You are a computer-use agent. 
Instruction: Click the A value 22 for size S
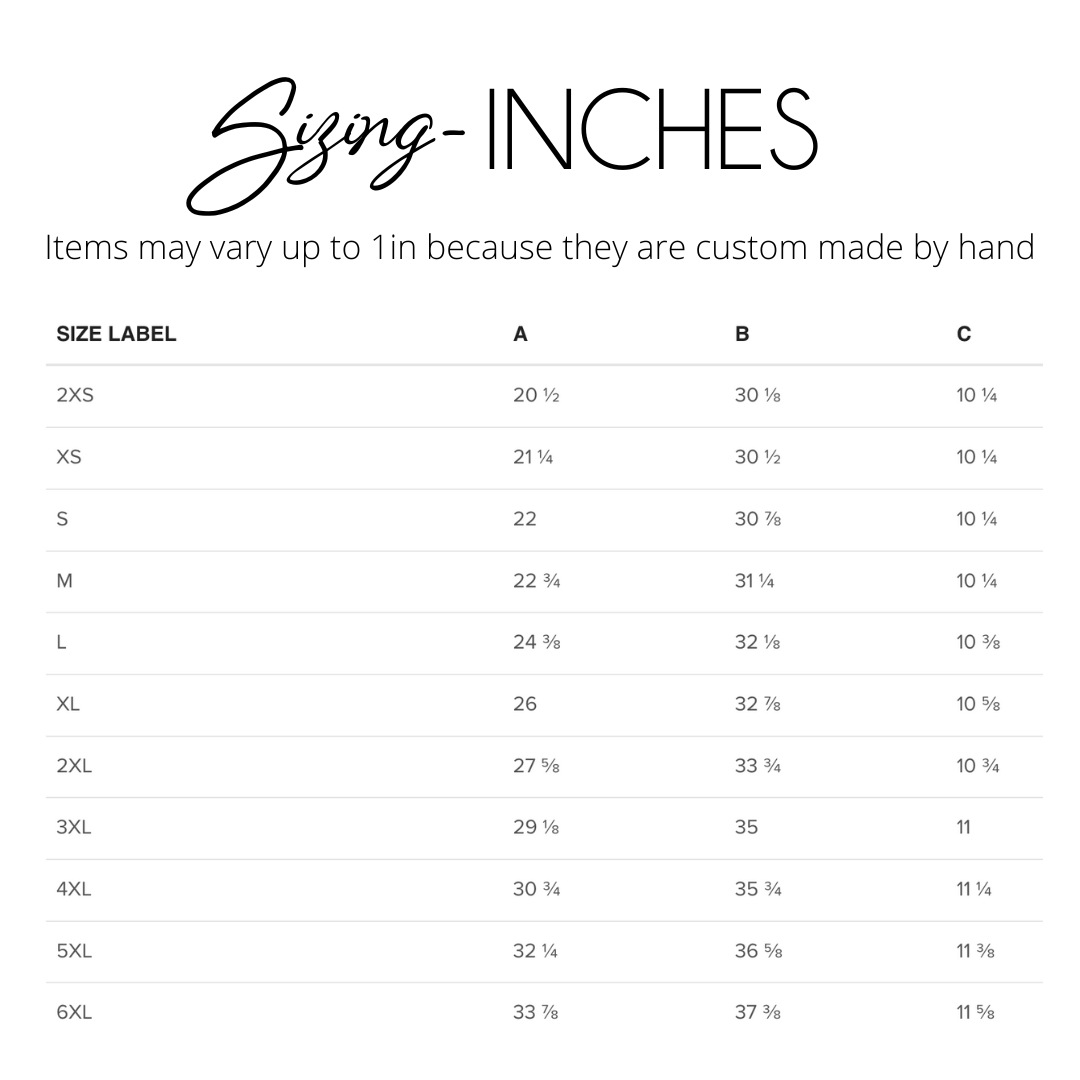coord(525,519)
